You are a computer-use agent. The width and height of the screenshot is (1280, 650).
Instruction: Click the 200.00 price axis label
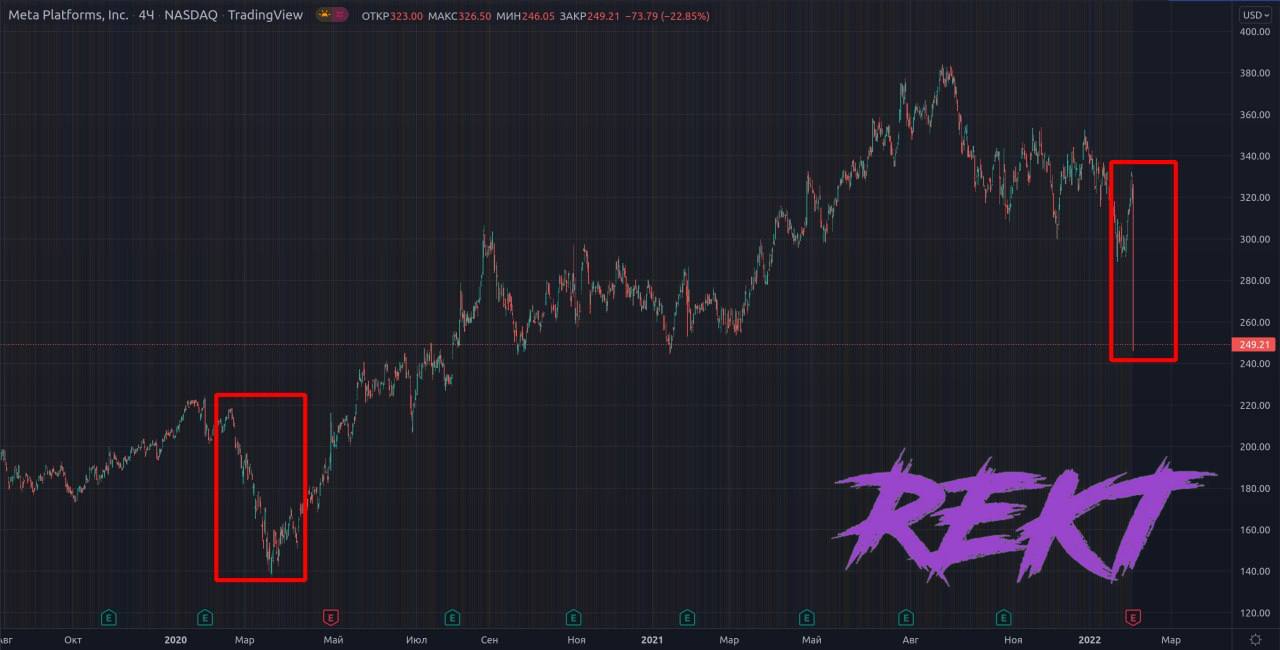click(x=1255, y=447)
